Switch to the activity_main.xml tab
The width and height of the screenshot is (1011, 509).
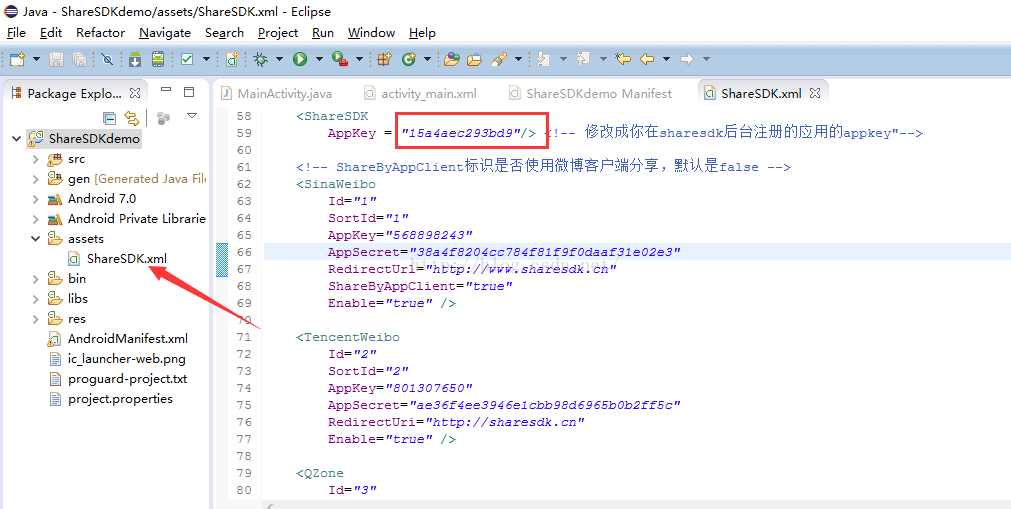point(420,94)
